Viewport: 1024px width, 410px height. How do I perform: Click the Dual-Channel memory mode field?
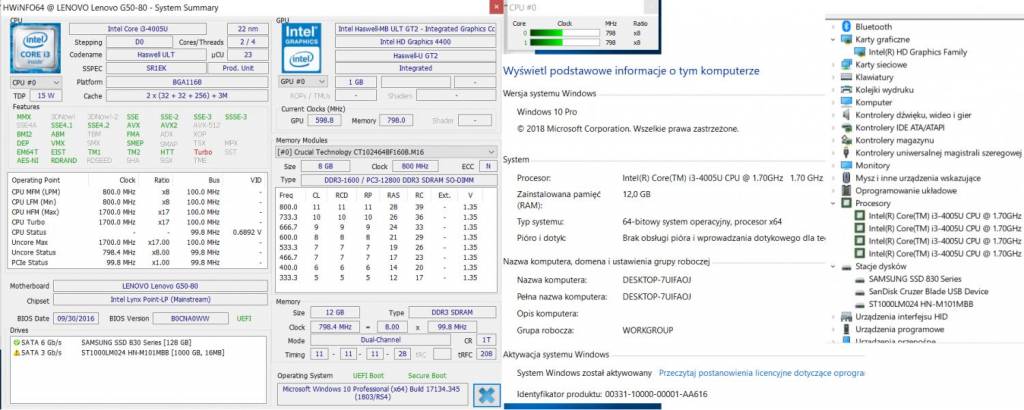pyautogui.click(x=380, y=340)
